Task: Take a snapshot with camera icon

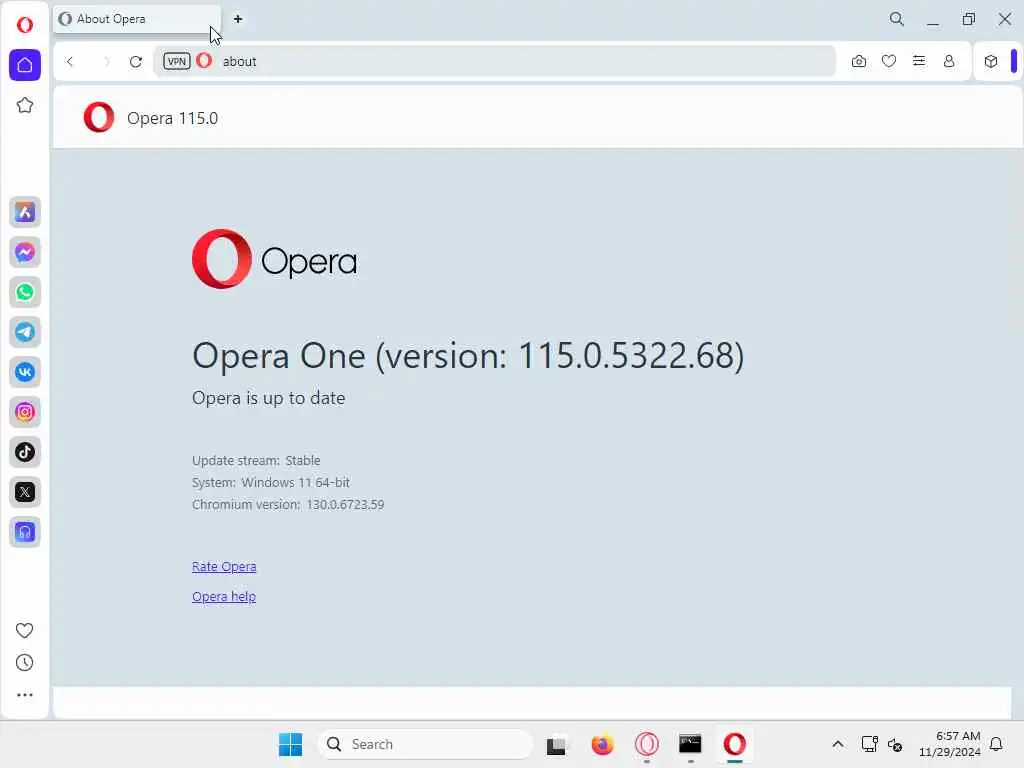Action: [x=859, y=61]
